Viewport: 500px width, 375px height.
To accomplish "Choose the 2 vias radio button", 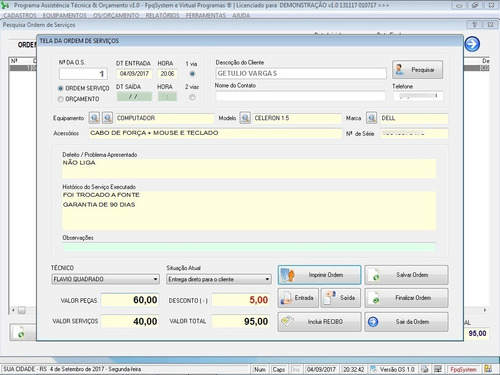I will click(x=192, y=97).
